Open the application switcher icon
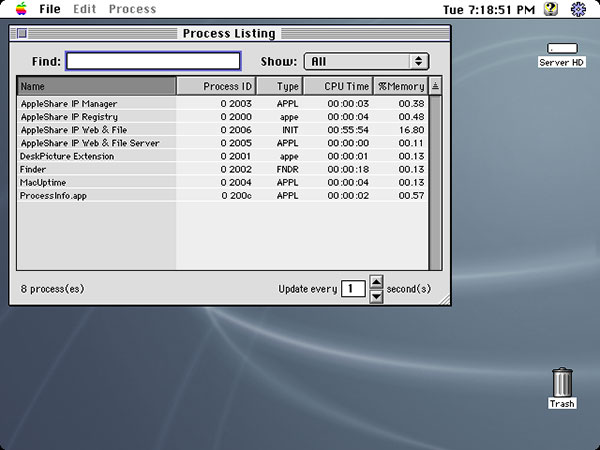The width and height of the screenshot is (600, 450). click(579, 9)
